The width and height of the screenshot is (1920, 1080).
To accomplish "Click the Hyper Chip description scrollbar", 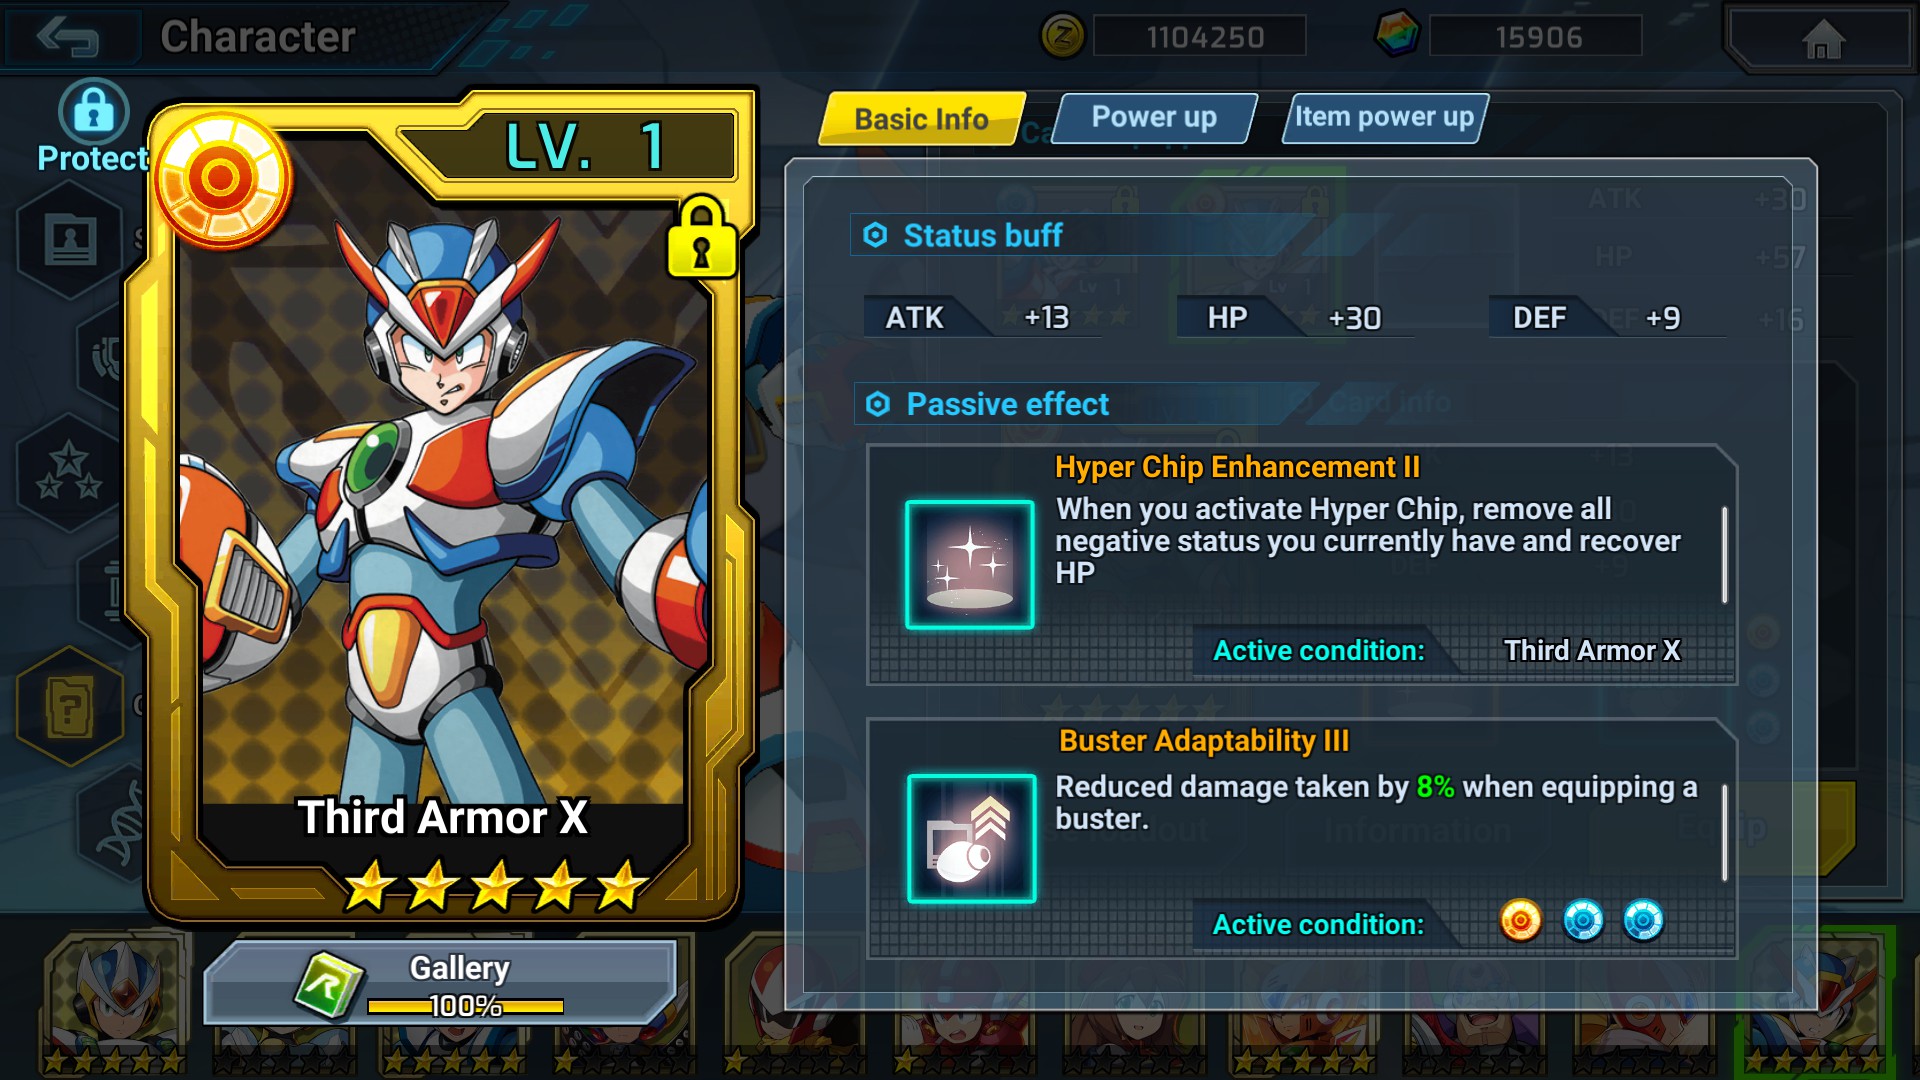I will (x=1725, y=555).
